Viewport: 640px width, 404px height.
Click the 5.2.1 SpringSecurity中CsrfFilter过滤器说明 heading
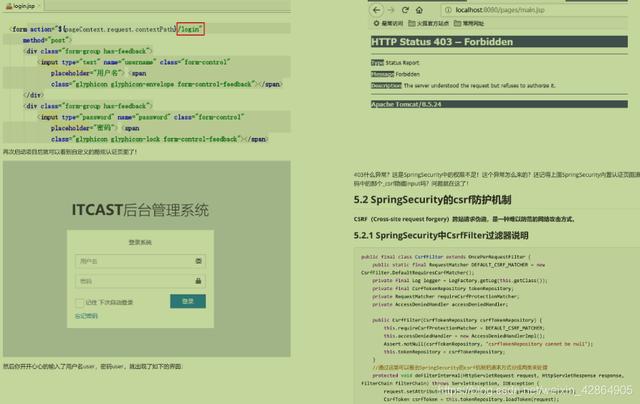point(441,235)
